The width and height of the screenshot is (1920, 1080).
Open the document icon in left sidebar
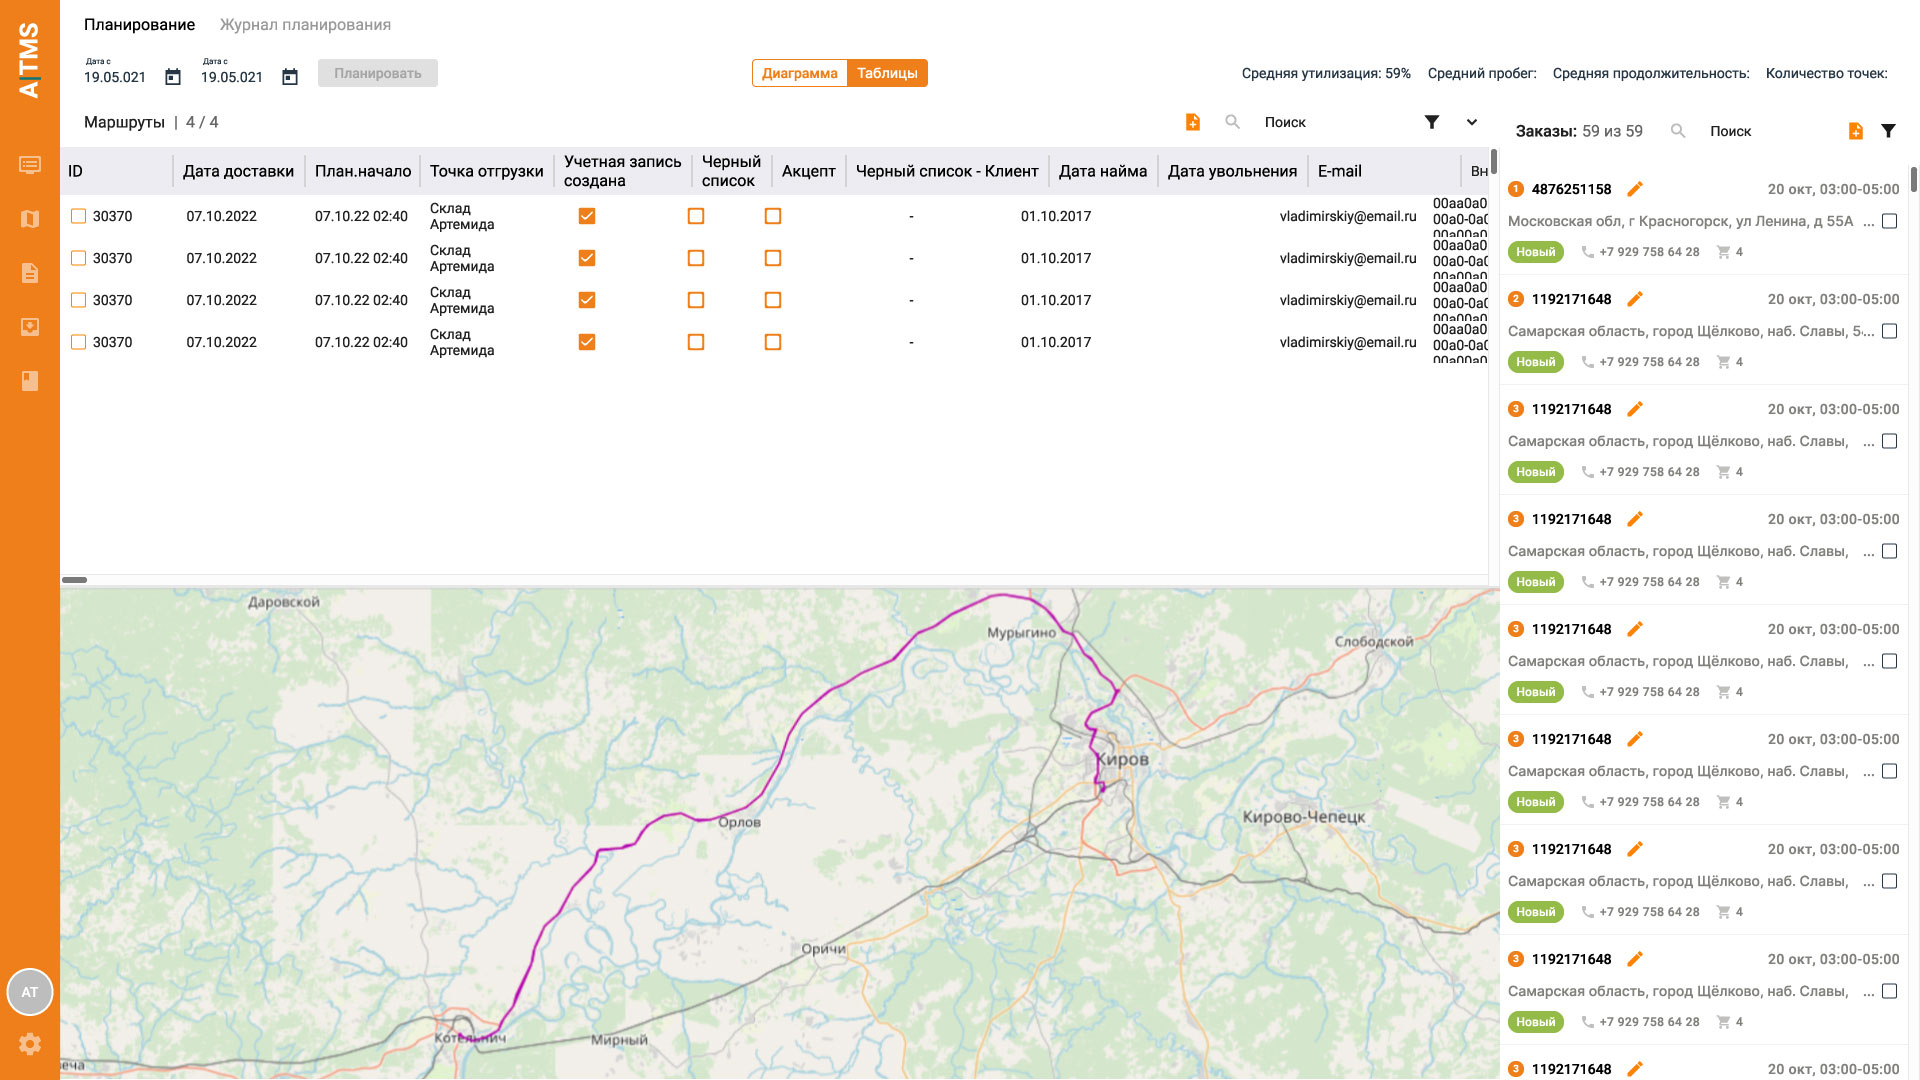point(30,273)
